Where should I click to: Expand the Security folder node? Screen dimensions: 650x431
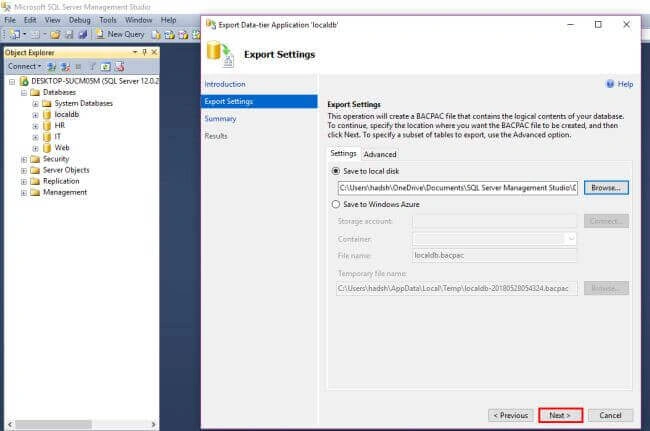[x=24, y=160]
